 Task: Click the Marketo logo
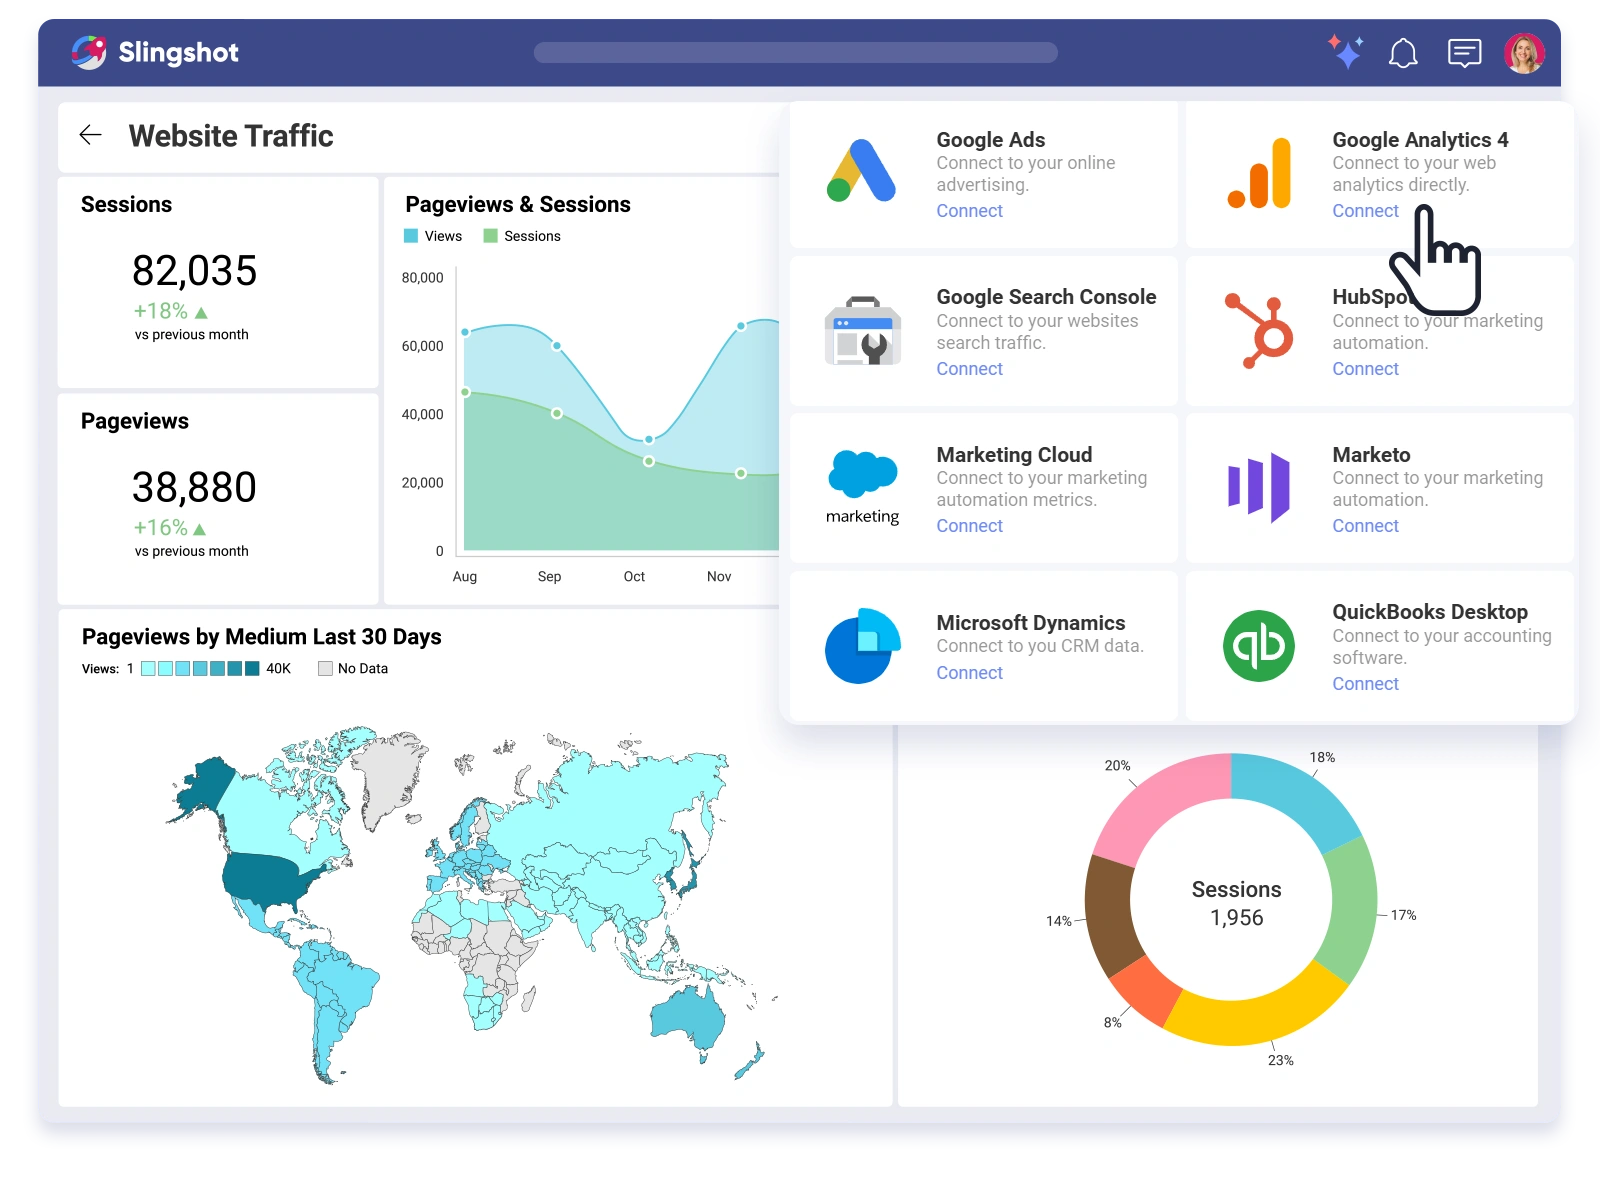(1258, 486)
